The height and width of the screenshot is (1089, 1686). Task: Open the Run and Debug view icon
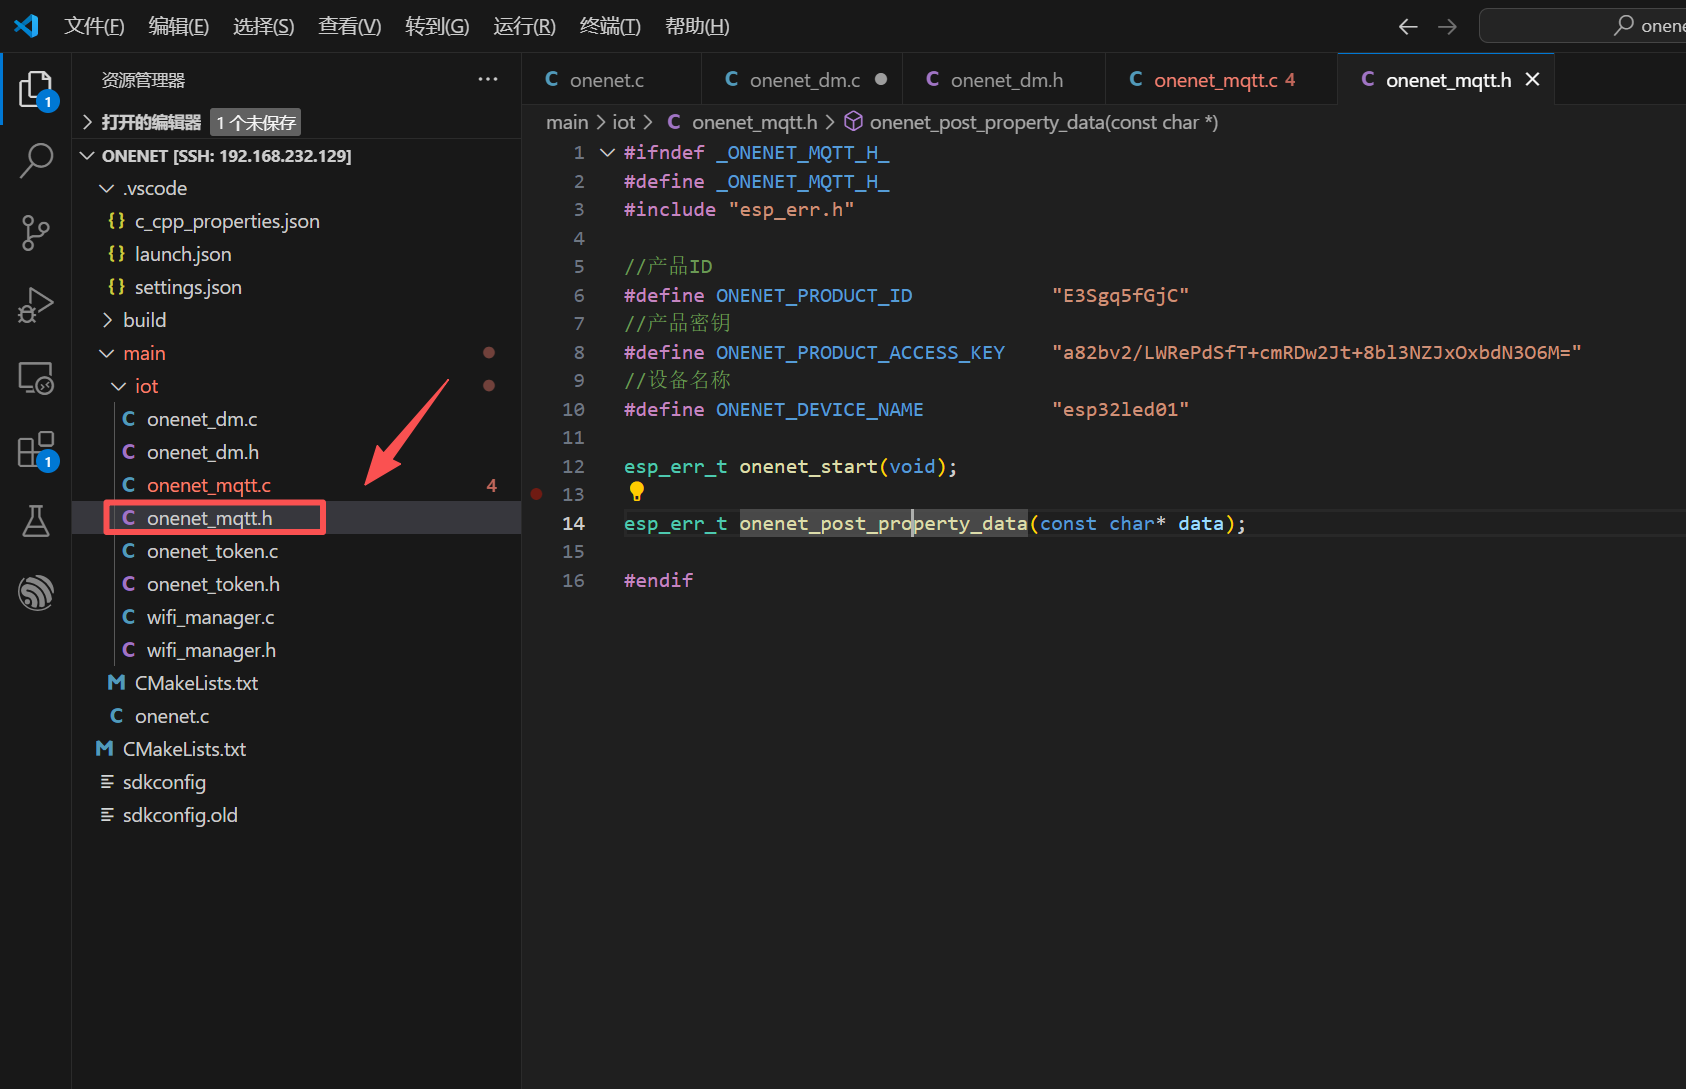click(36, 305)
